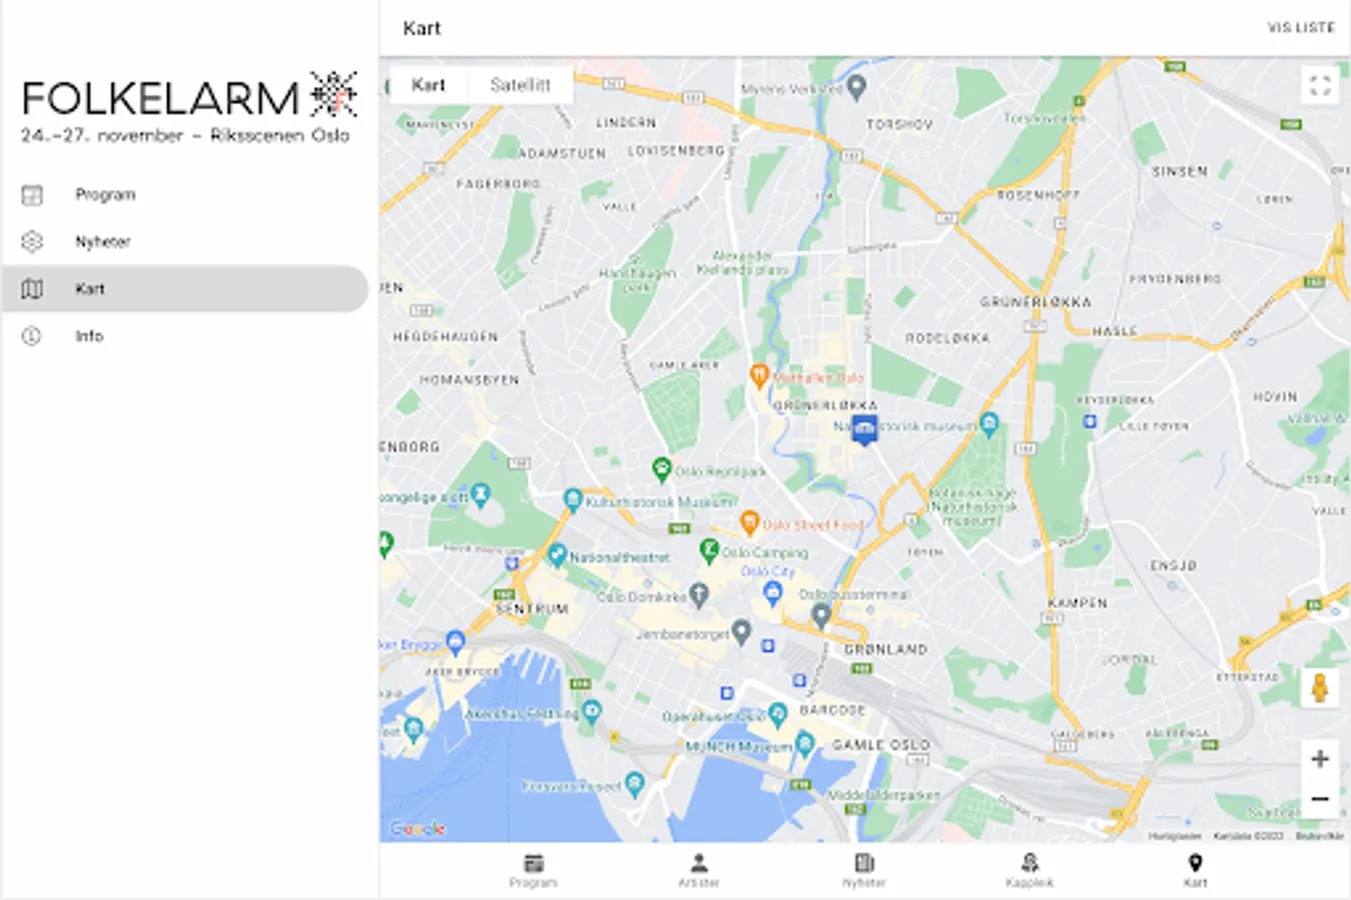Viewport: 1351px width, 900px height.
Task: Open Nyheter tab in bottom bar
Action: (x=865, y=870)
